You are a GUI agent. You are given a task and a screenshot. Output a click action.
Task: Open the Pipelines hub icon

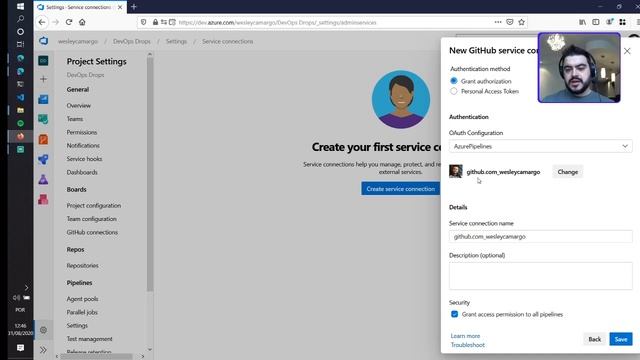coord(43,159)
